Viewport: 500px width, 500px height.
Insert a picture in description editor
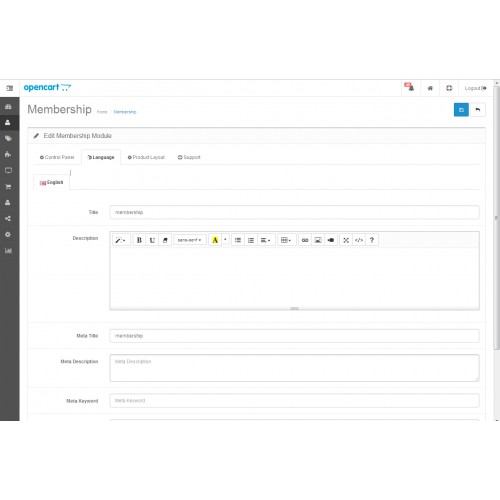[318, 240]
